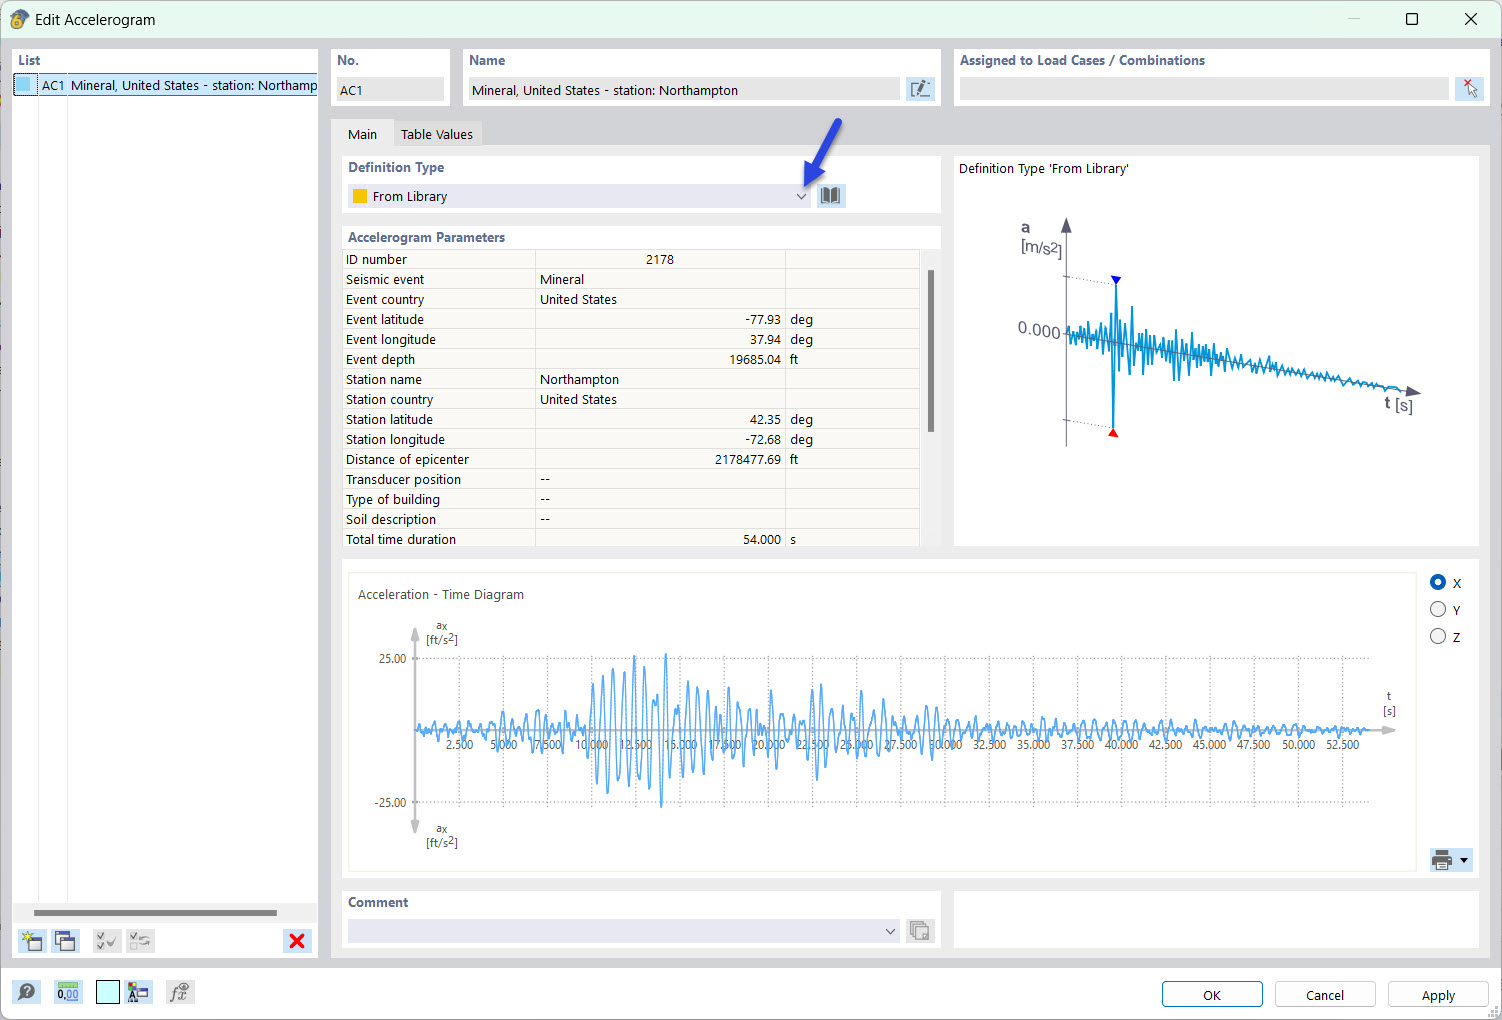The width and height of the screenshot is (1502, 1020).
Task: Select the Main tab
Action: pyautogui.click(x=362, y=133)
